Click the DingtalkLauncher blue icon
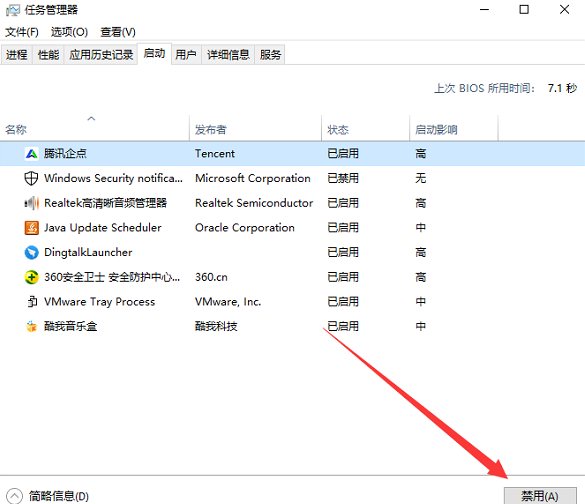Image resolution: width=585 pixels, height=504 pixels. coord(31,253)
